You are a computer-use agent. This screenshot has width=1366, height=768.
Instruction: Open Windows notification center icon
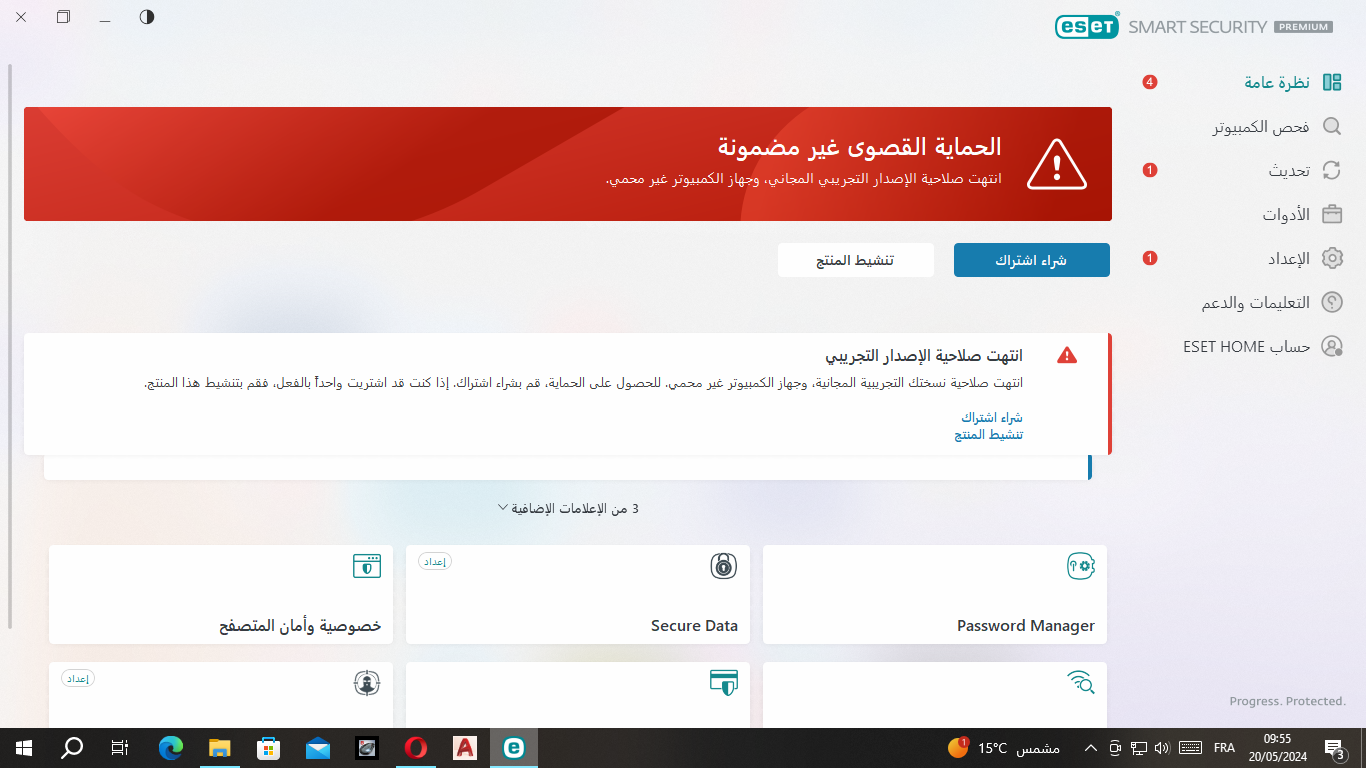pyautogui.click(x=1334, y=748)
